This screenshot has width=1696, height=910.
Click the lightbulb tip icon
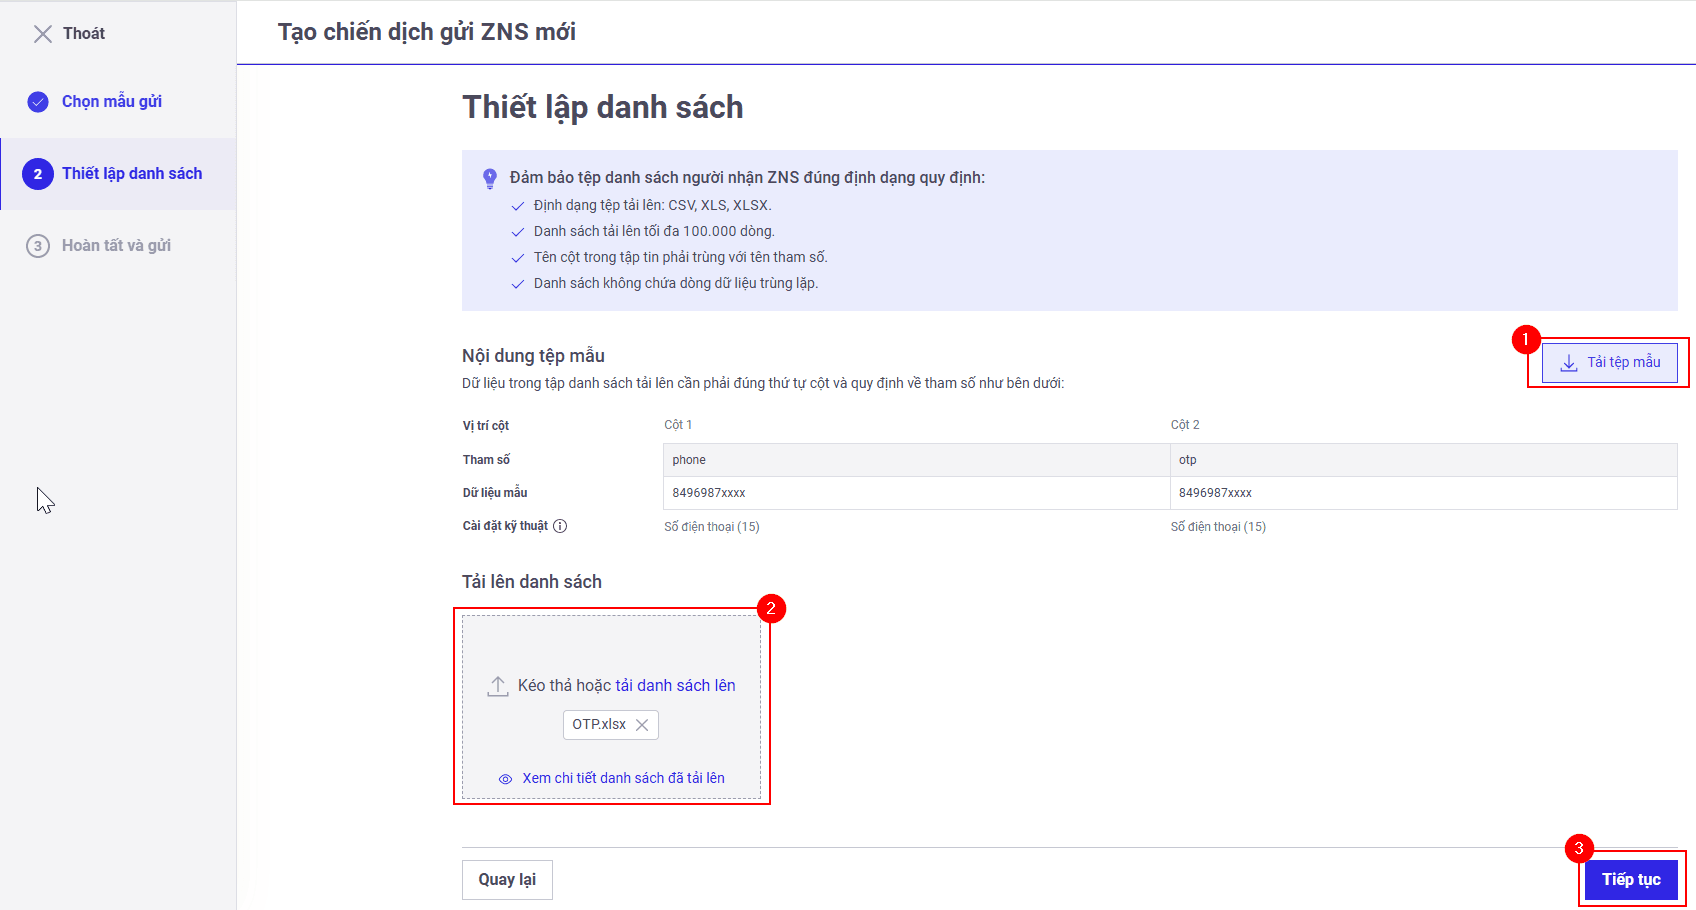[490, 179]
